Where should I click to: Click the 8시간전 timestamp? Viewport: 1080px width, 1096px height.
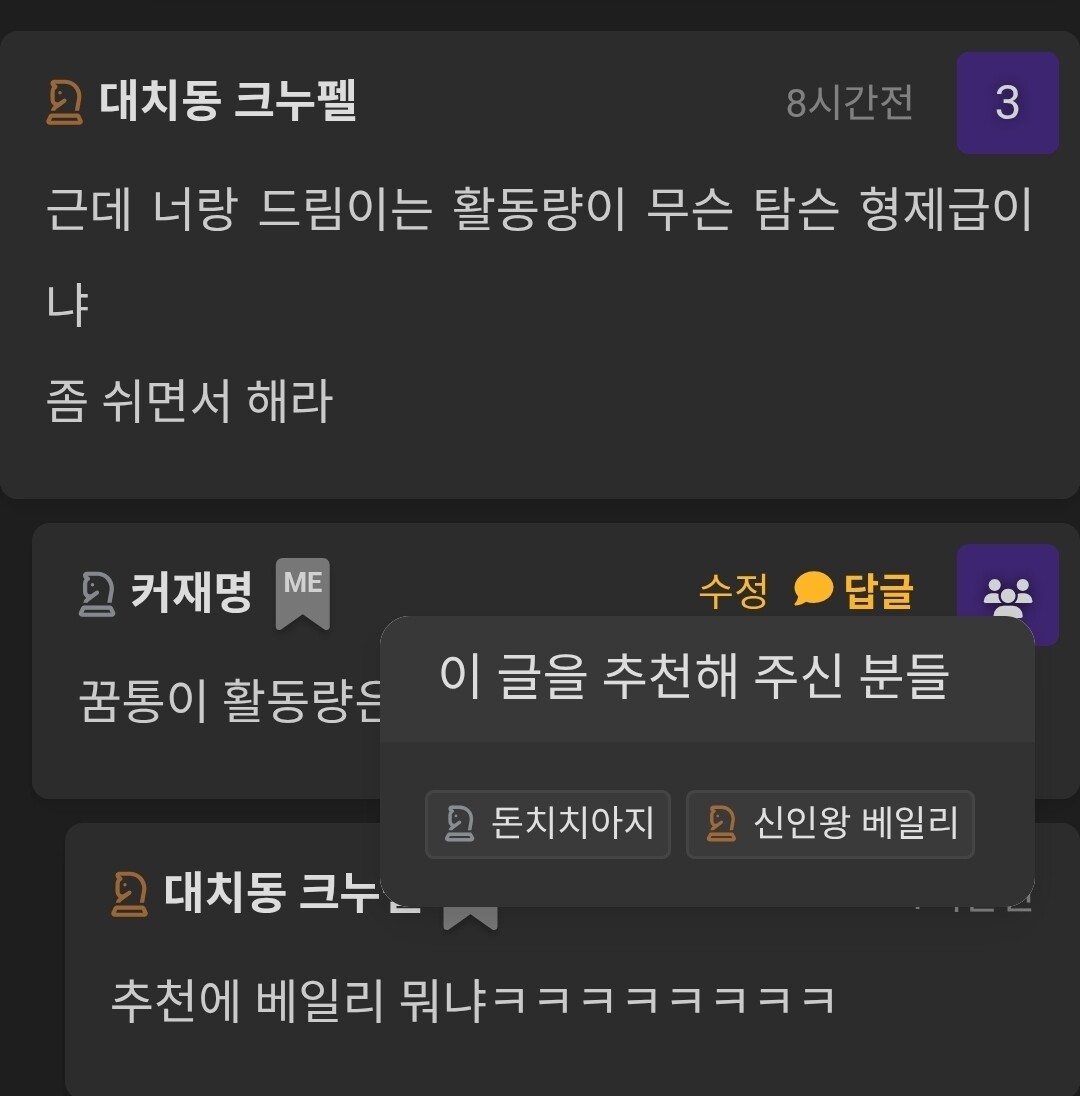click(849, 103)
